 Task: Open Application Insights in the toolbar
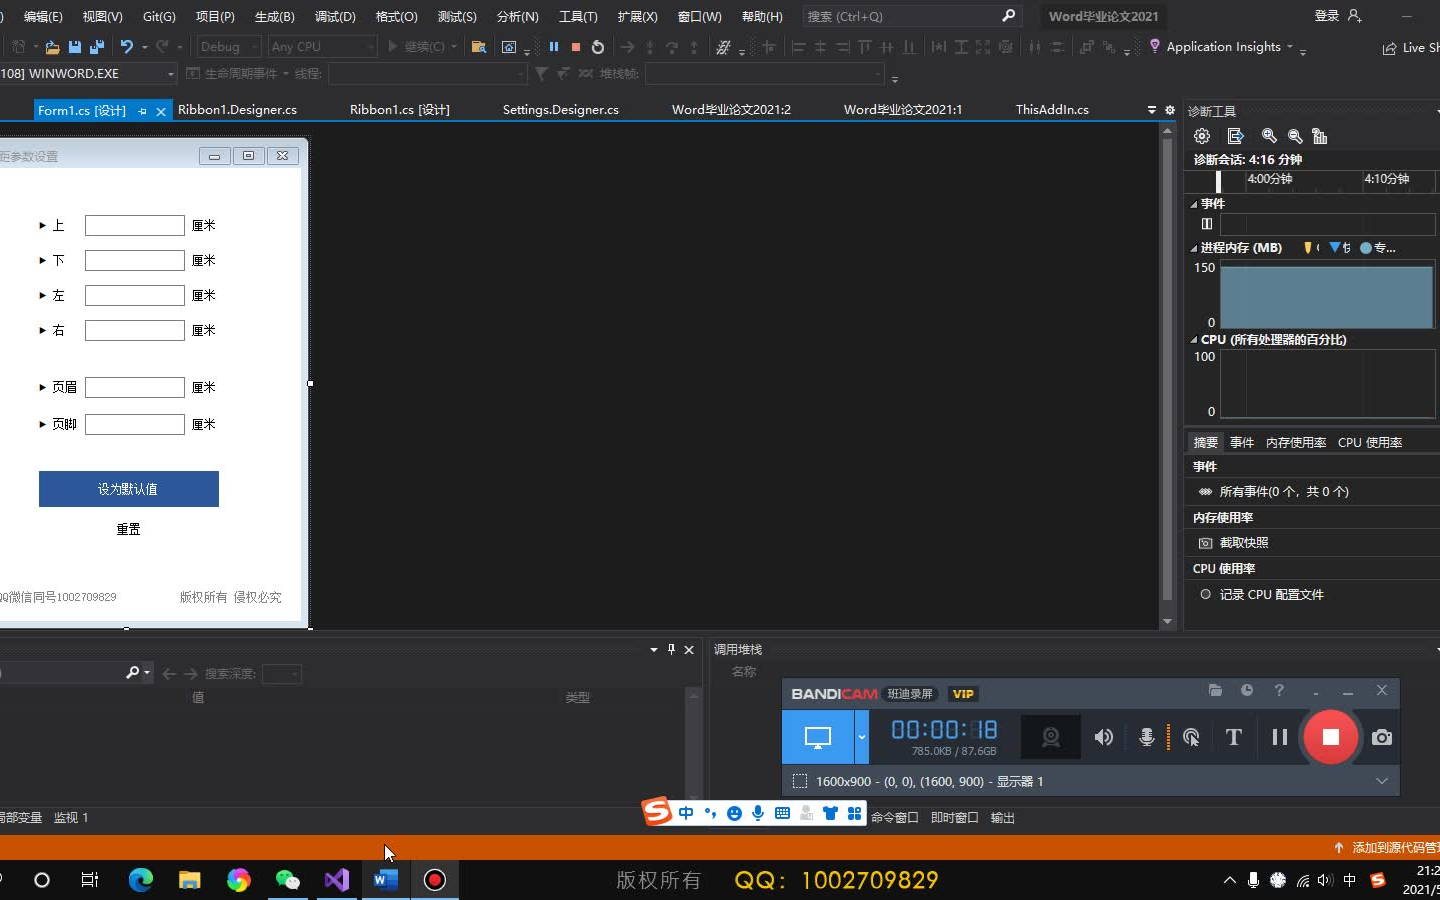1222,46
